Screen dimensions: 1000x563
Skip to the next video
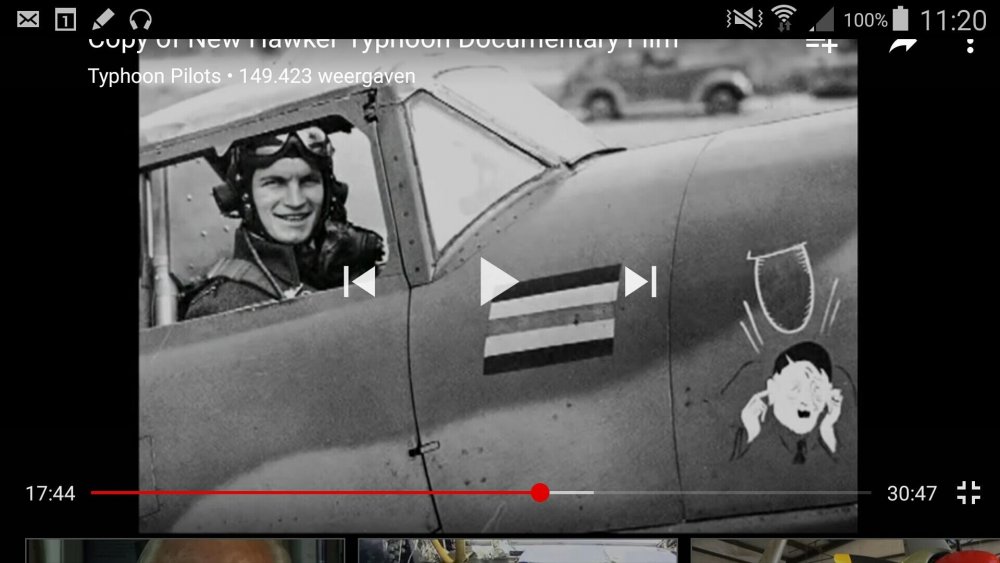(x=640, y=282)
